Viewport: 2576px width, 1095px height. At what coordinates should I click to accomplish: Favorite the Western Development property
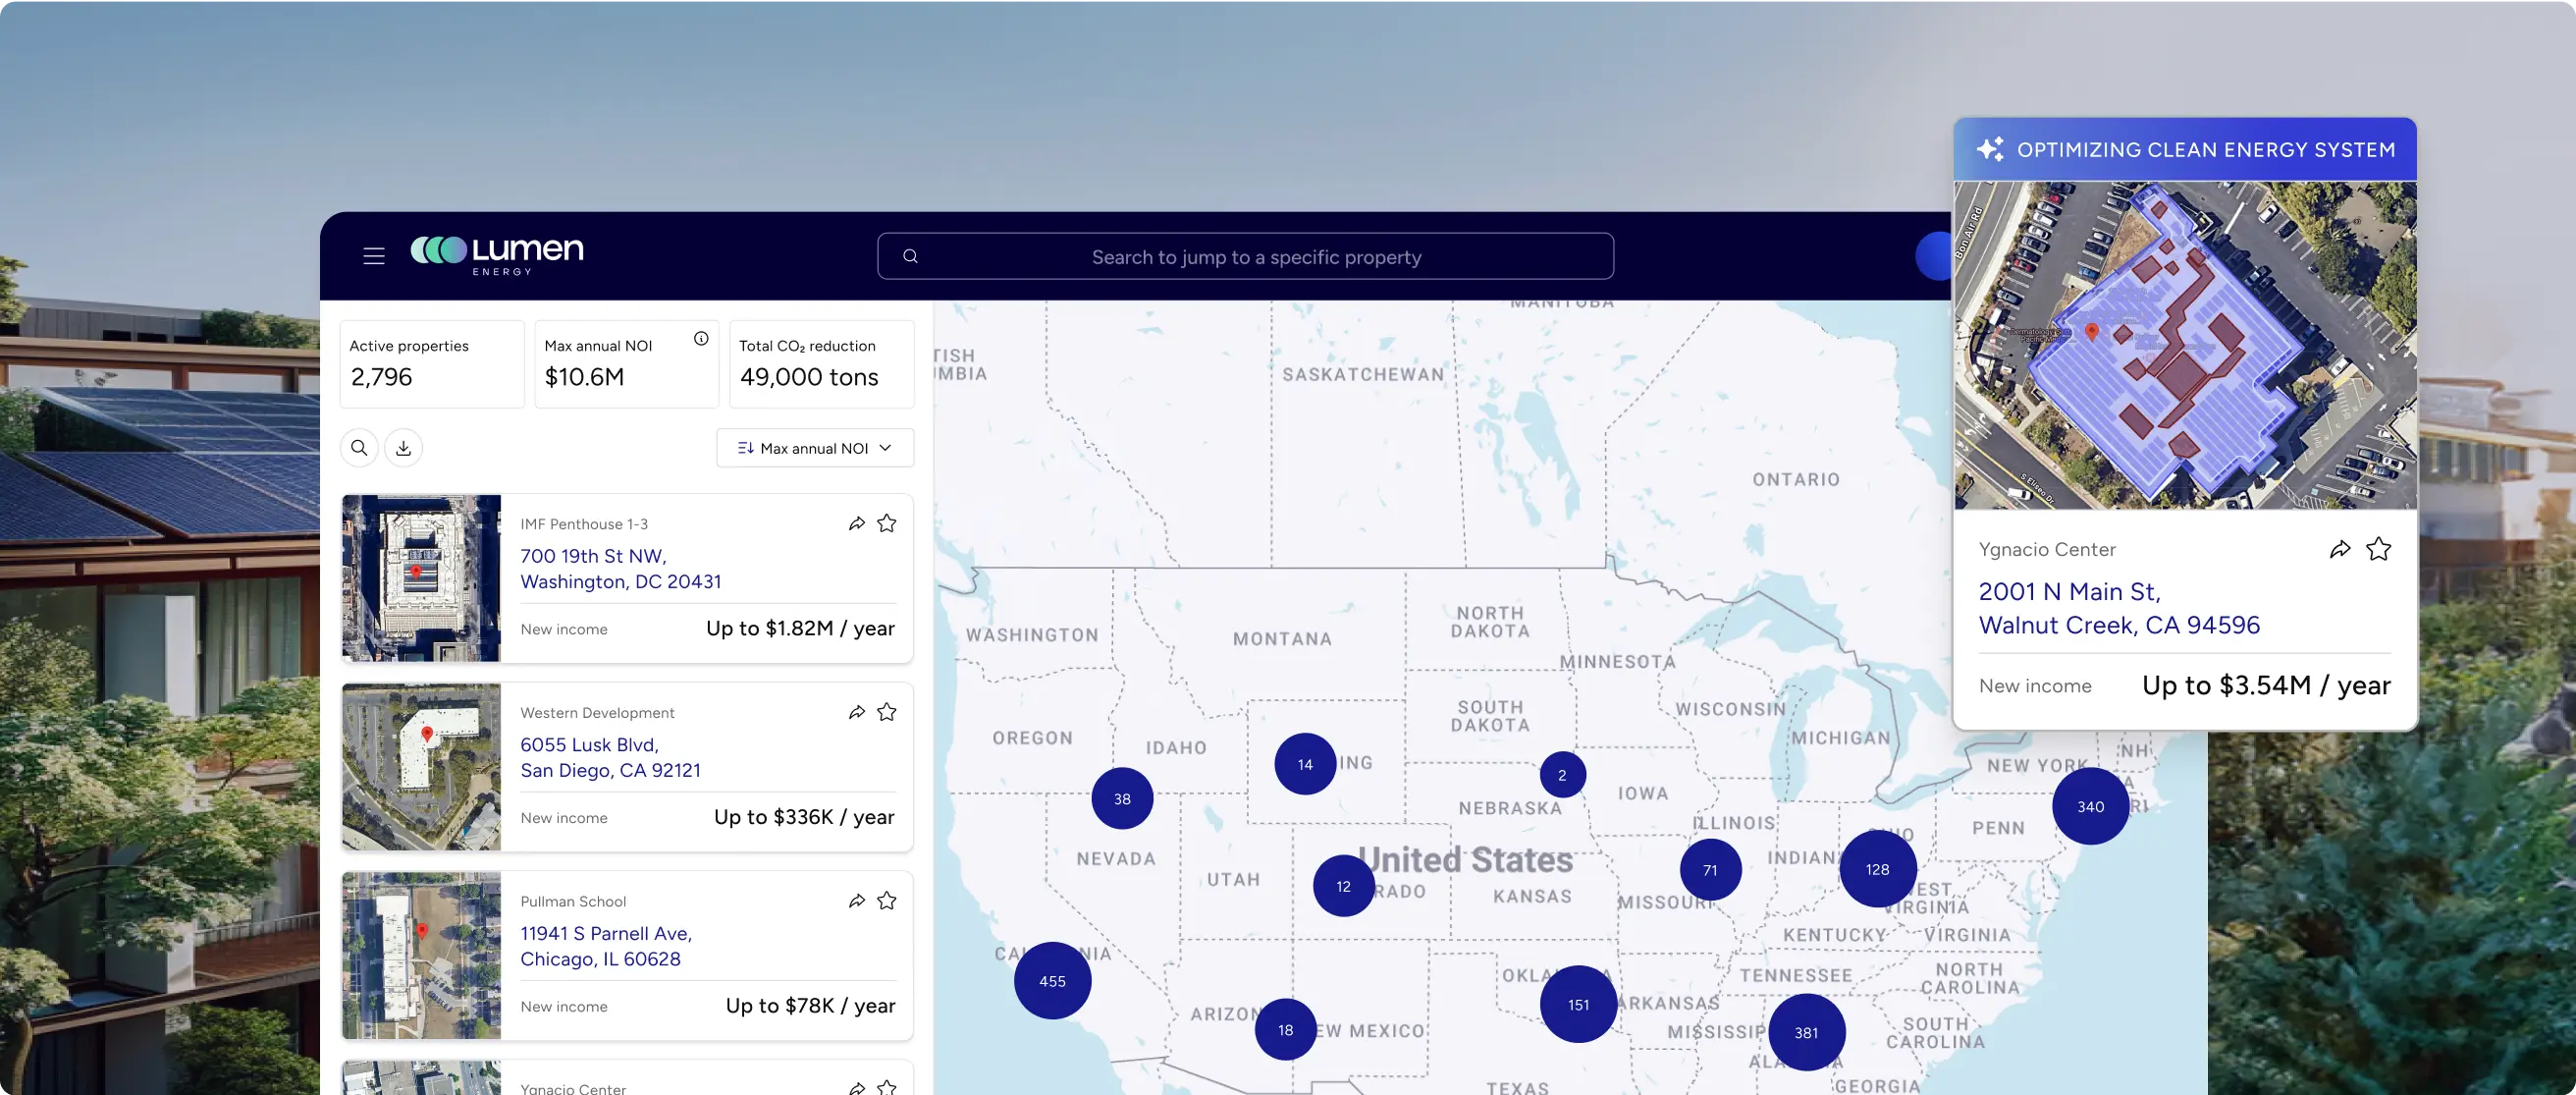click(x=886, y=711)
